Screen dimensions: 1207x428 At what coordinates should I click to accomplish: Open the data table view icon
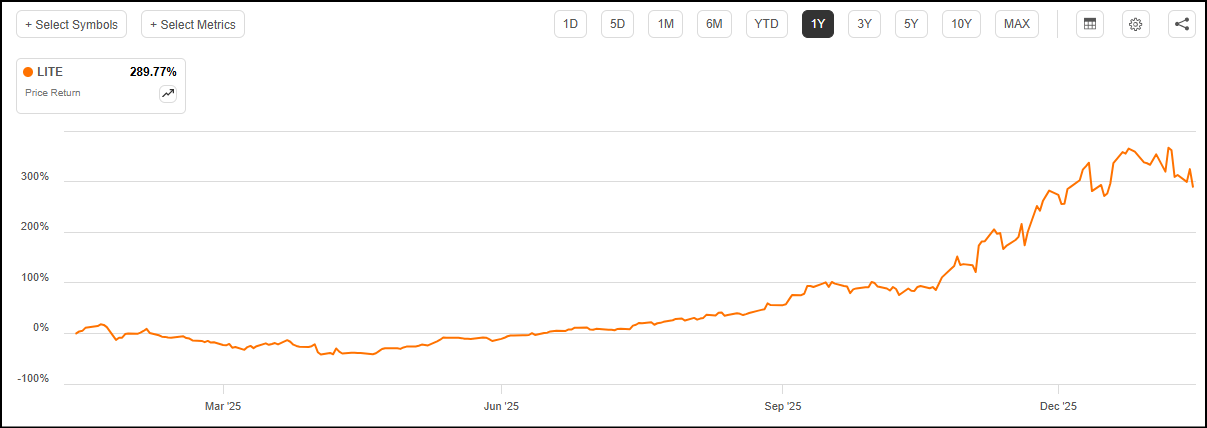pyautogui.click(x=1089, y=24)
